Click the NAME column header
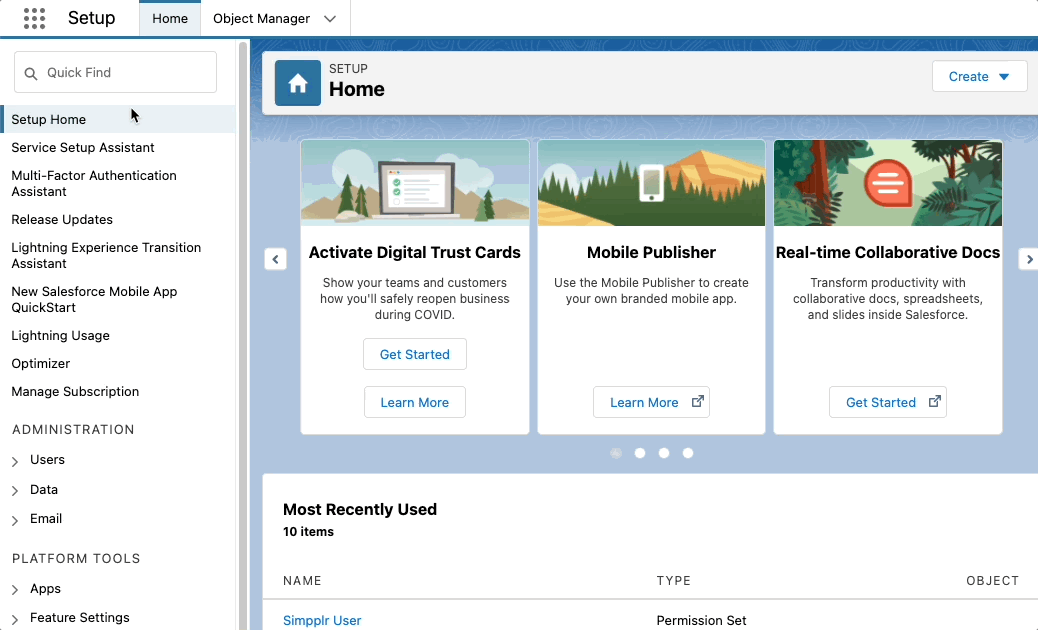Screen dimensions: 1038x630 302,580
